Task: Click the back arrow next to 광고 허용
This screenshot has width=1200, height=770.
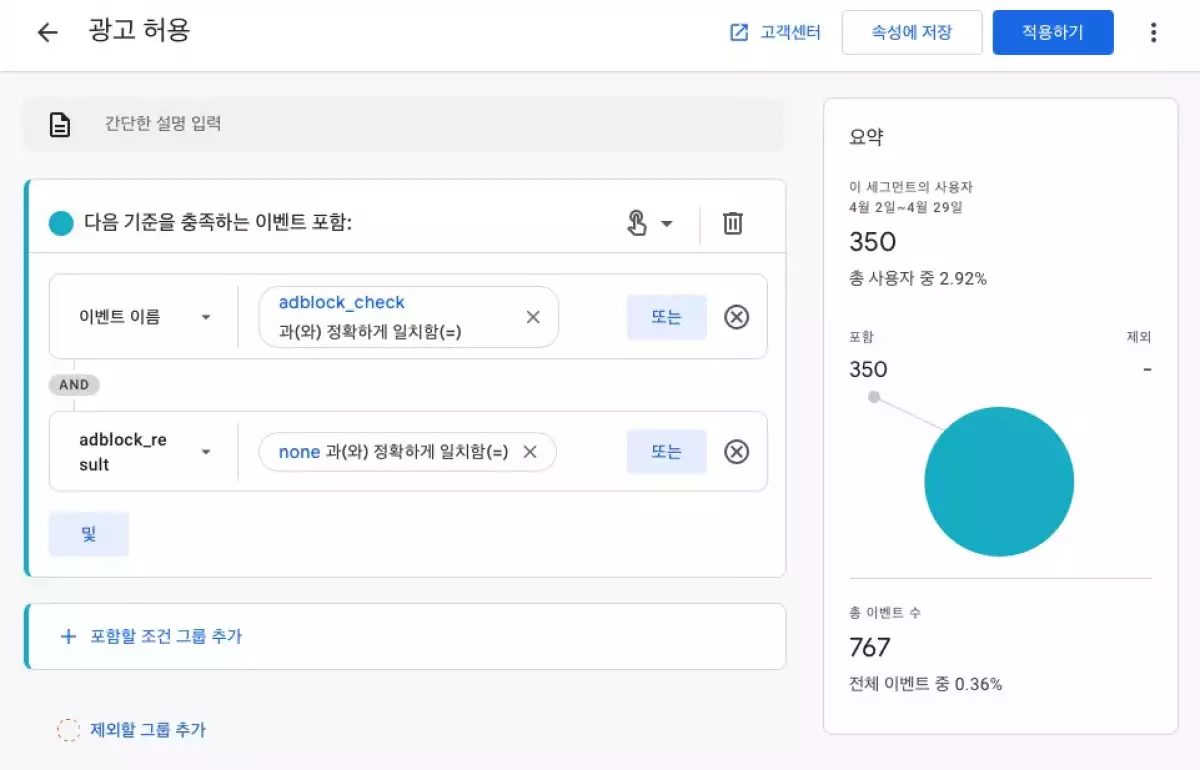Action: coord(47,32)
